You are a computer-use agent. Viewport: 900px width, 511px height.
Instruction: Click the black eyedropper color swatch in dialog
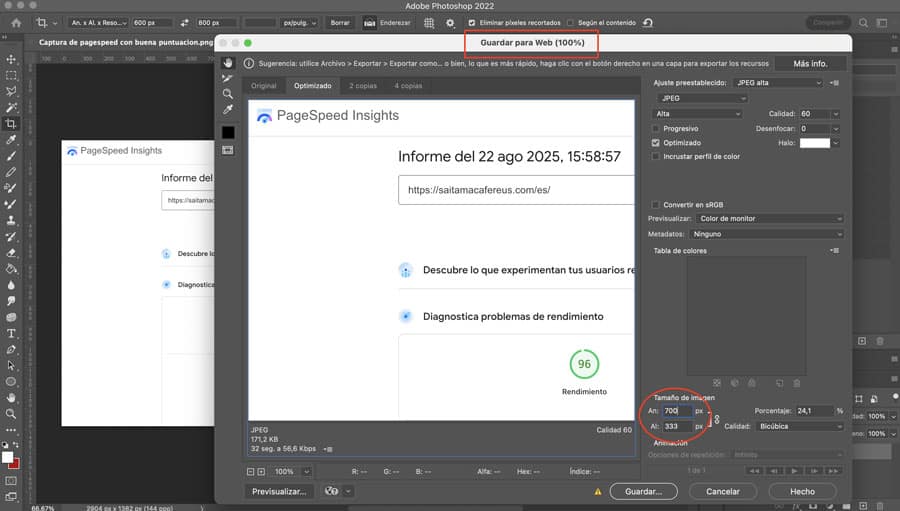[x=228, y=132]
